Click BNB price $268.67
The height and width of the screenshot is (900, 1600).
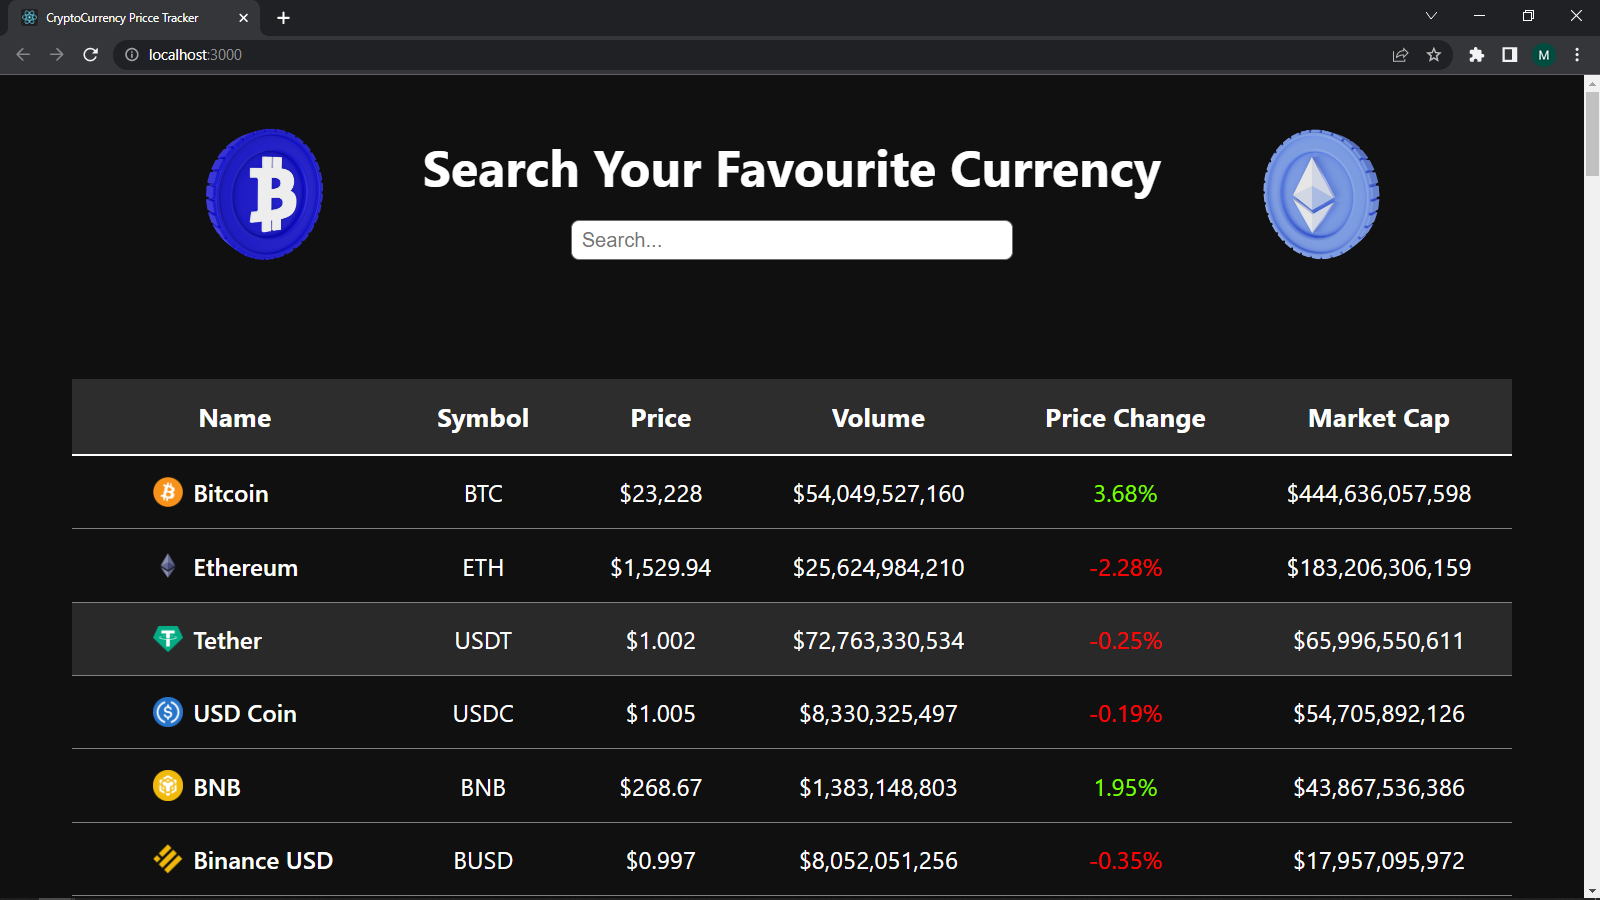661,788
